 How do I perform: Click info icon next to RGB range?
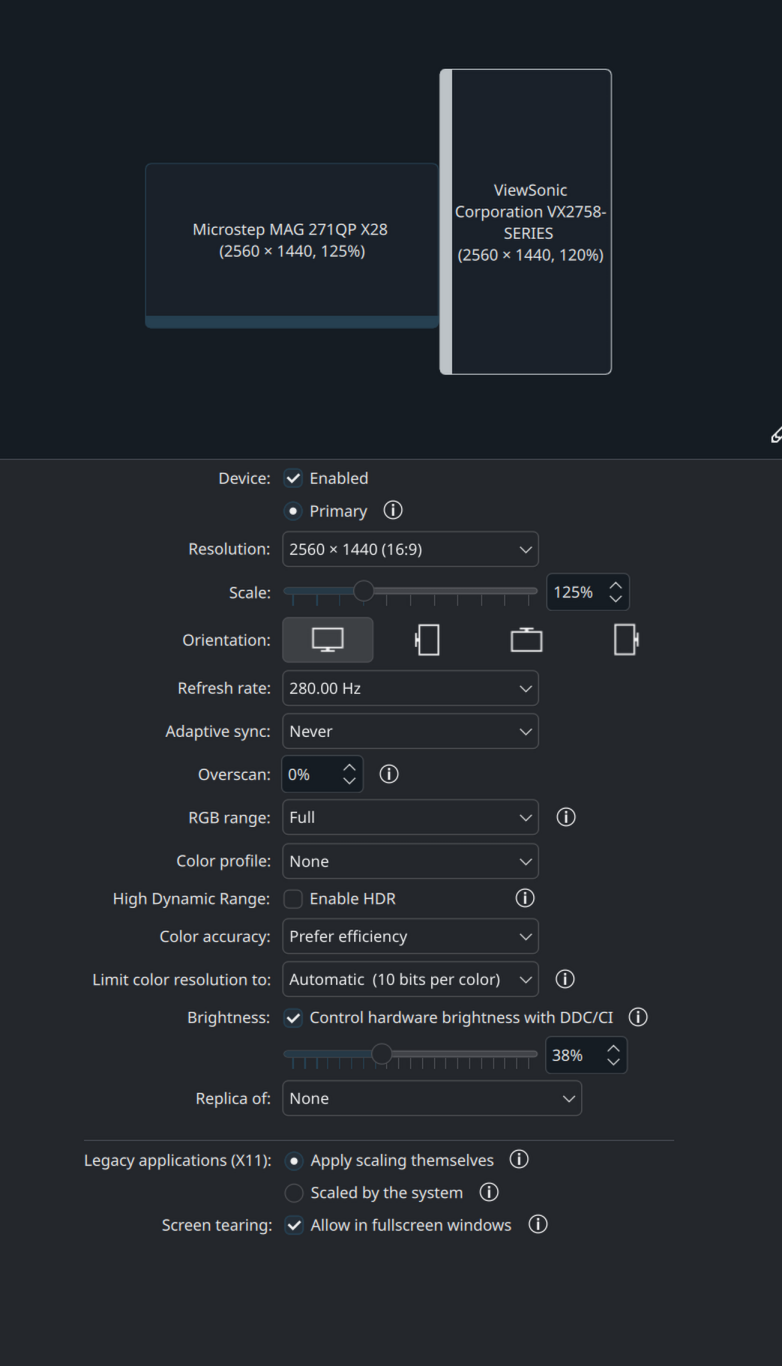pos(565,817)
